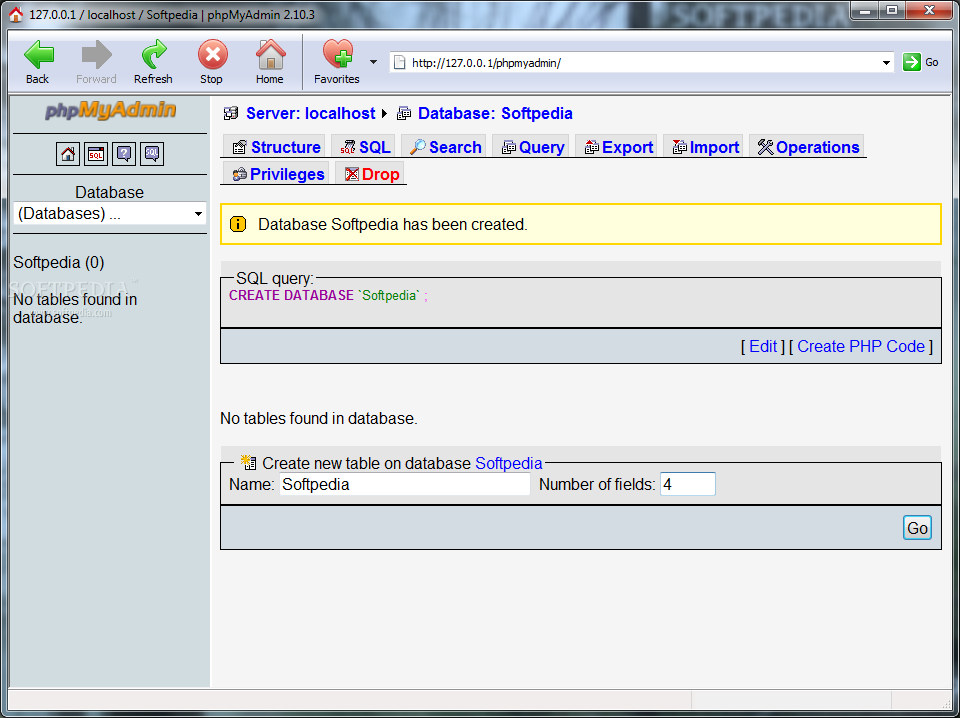The image size is (960, 718).
Task: Open the phpMyAdmin documentation help icon
Action: pos(124,154)
